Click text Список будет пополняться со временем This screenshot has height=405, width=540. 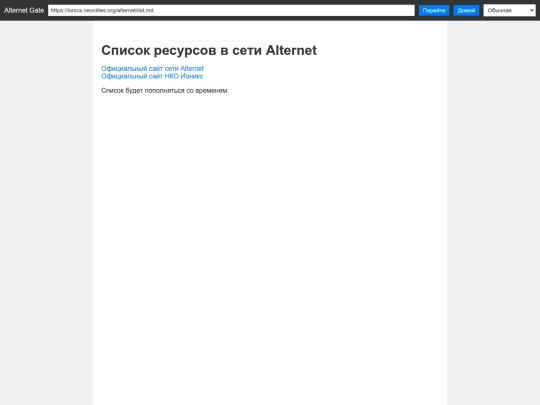[165, 91]
